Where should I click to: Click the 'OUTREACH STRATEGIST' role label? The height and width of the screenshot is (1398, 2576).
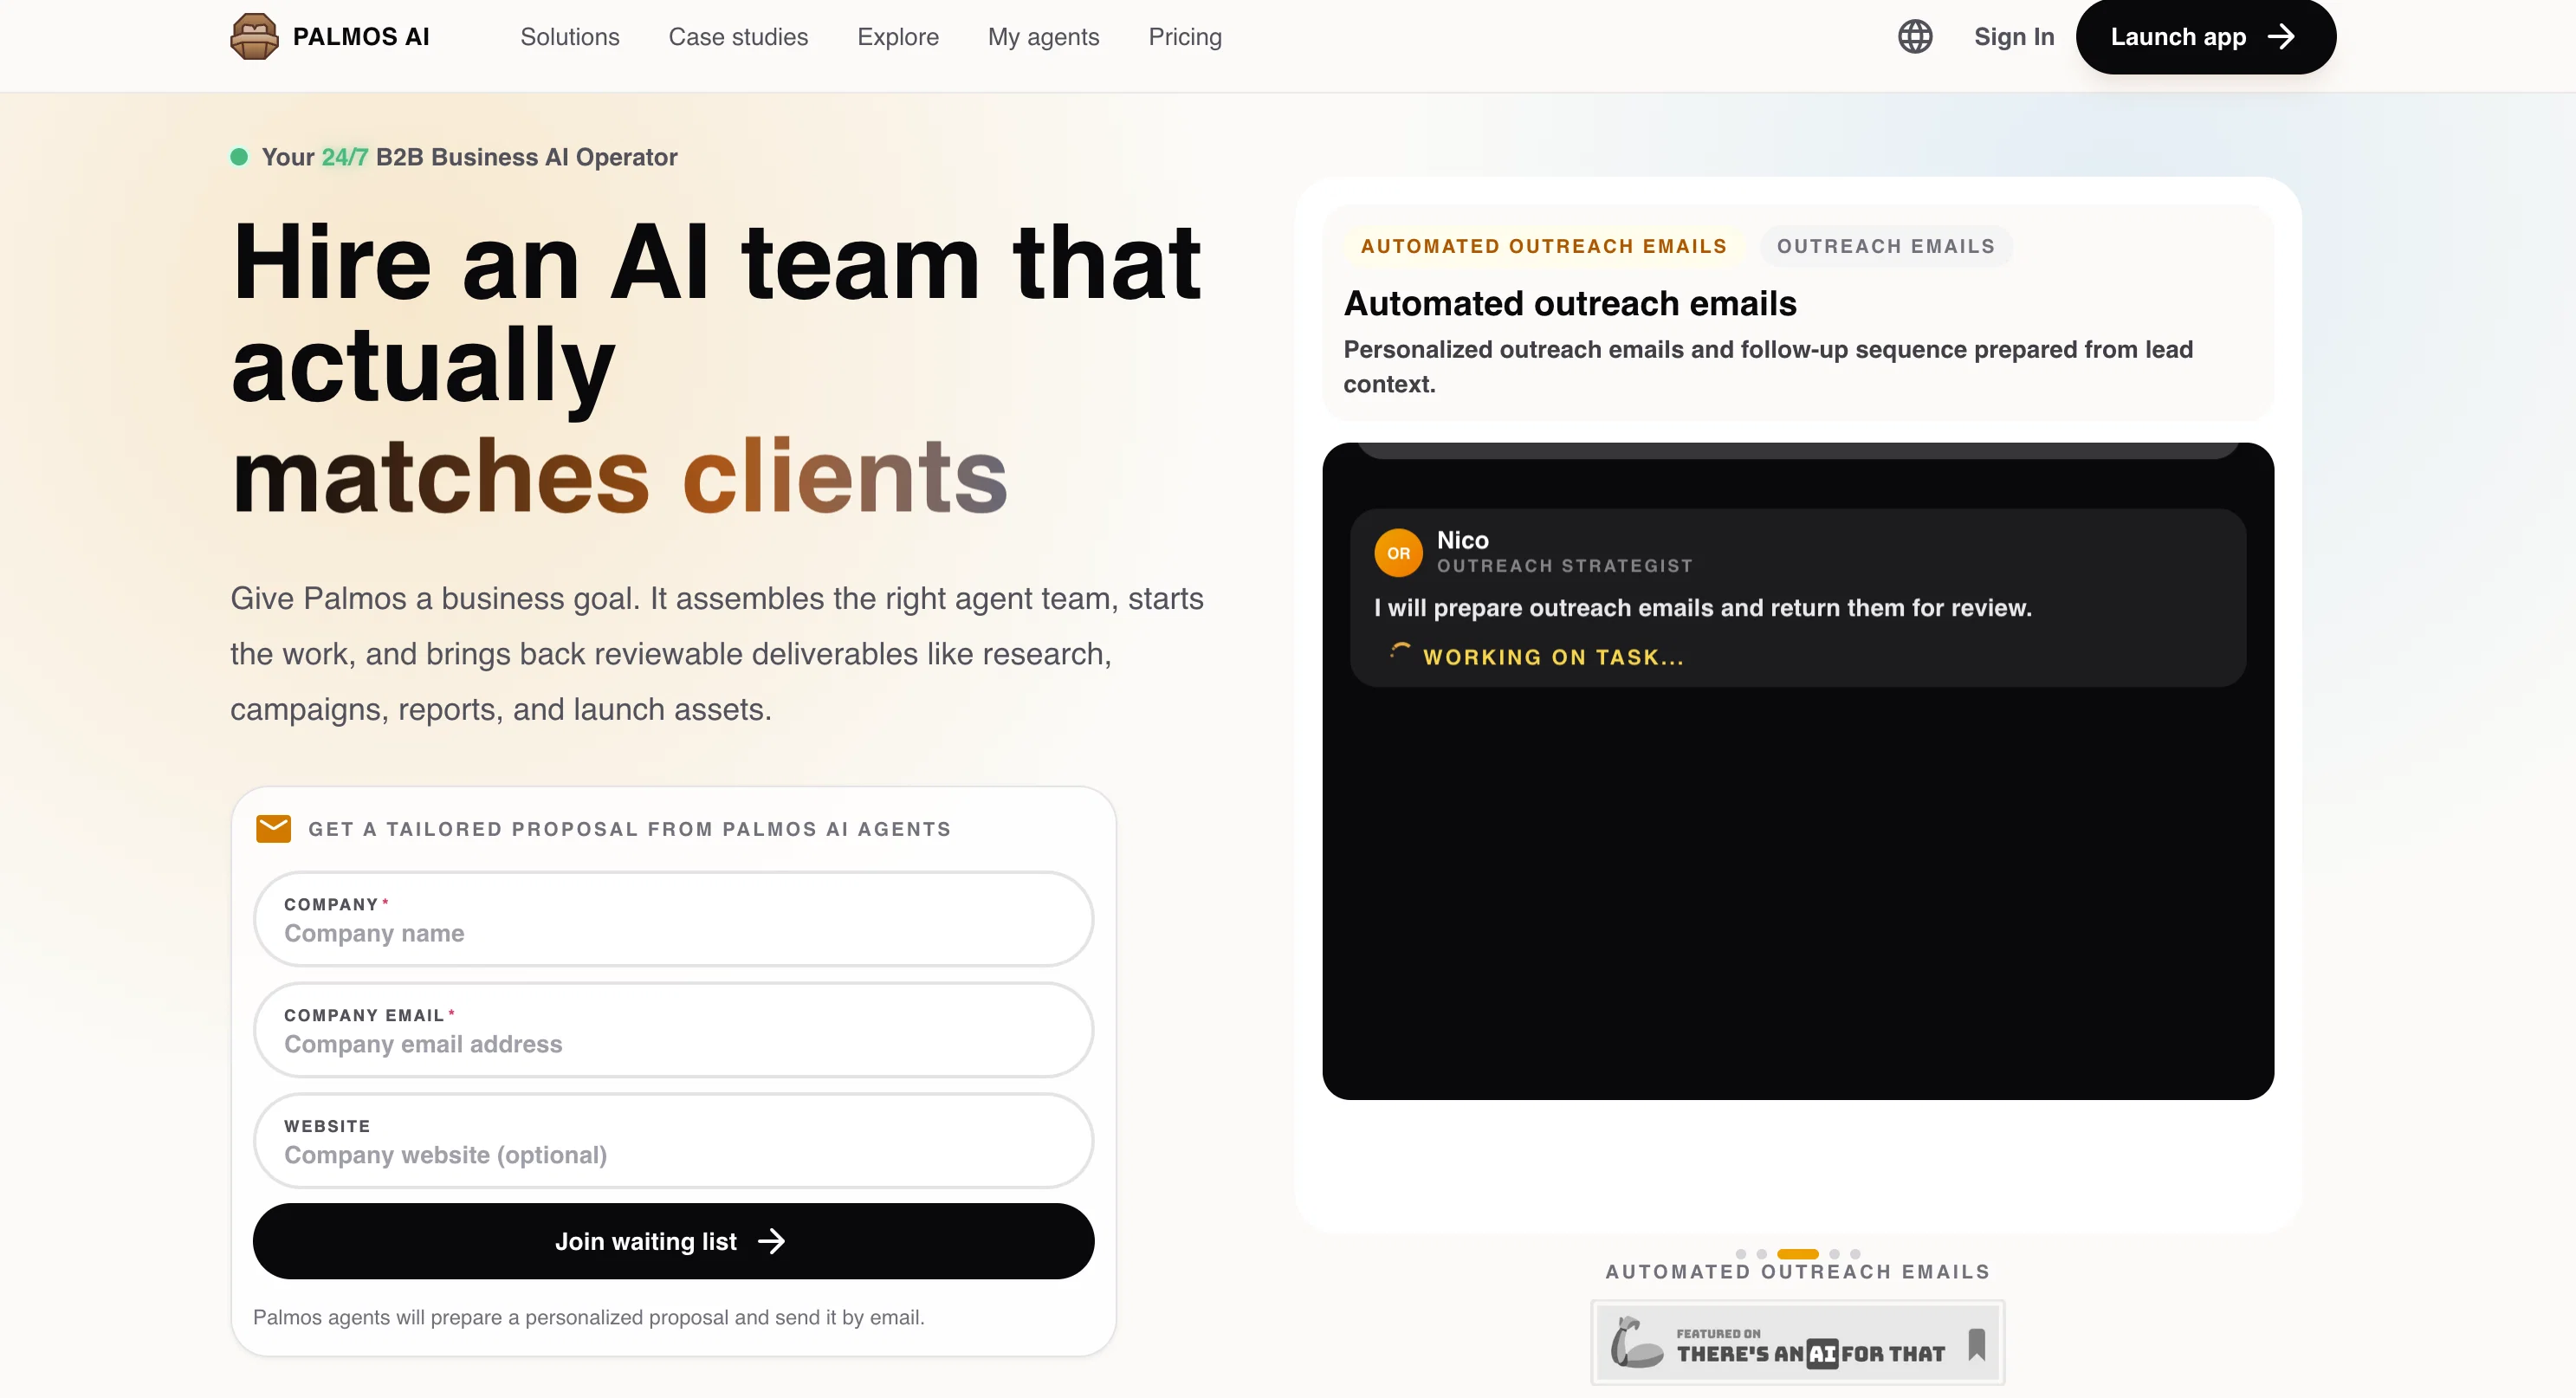click(1565, 566)
